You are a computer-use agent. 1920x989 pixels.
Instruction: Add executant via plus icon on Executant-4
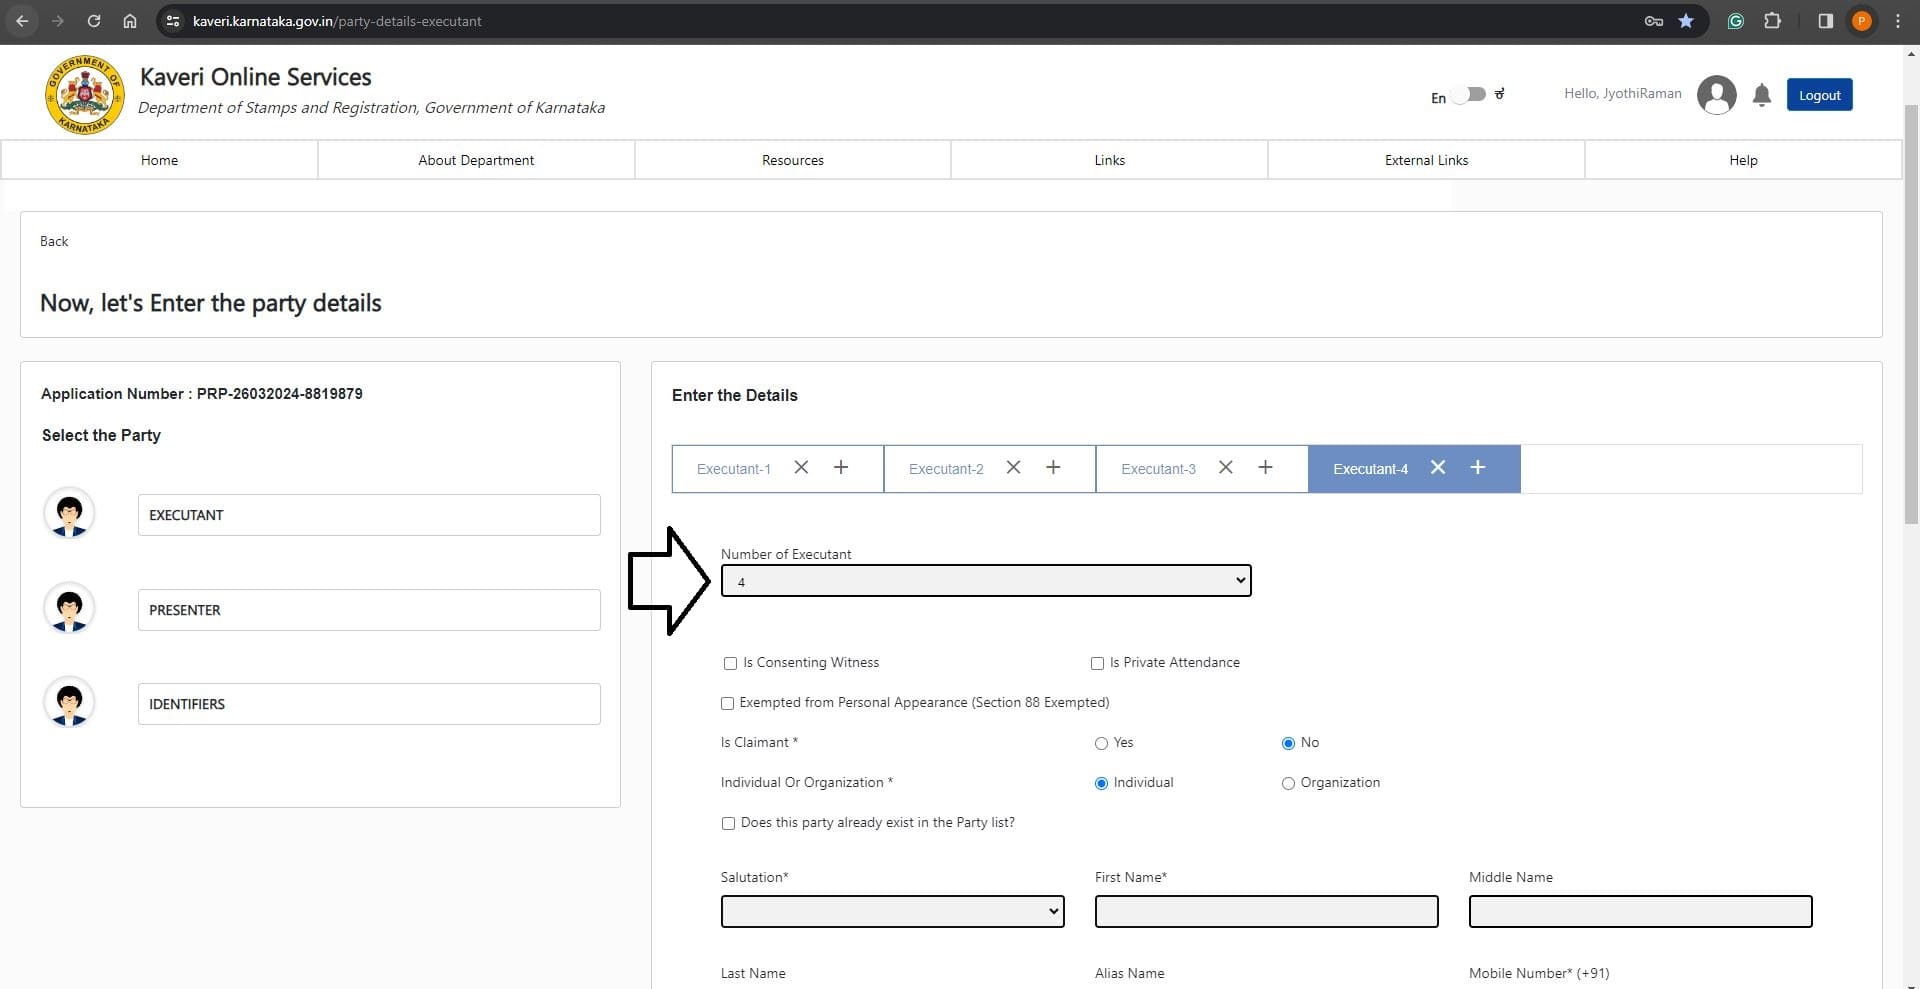tap(1477, 468)
